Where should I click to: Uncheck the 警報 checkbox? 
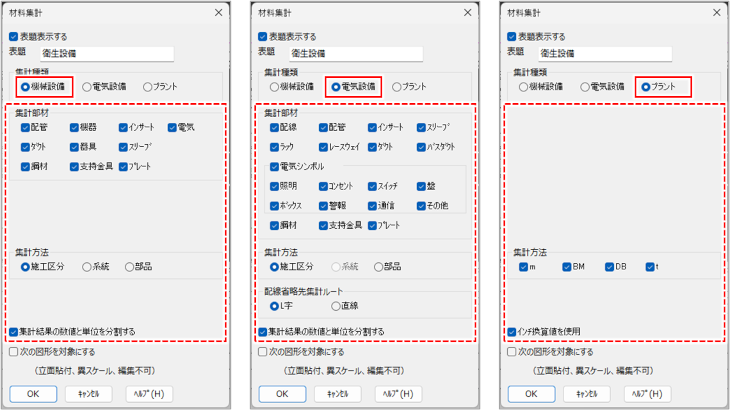324,206
